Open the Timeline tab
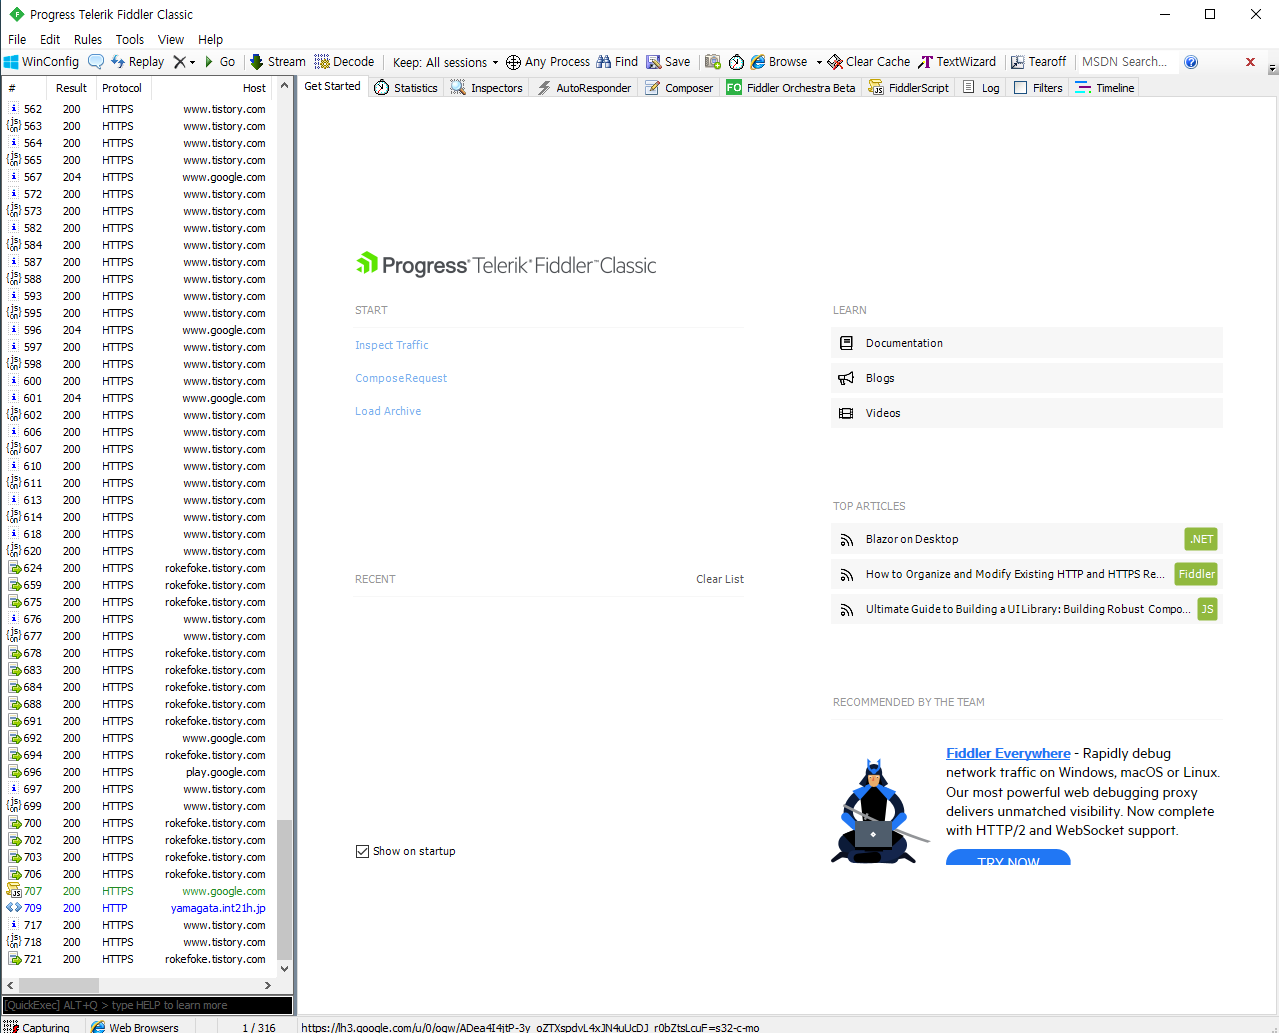The width and height of the screenshot is (1279, 1033). pos(1105,88)
